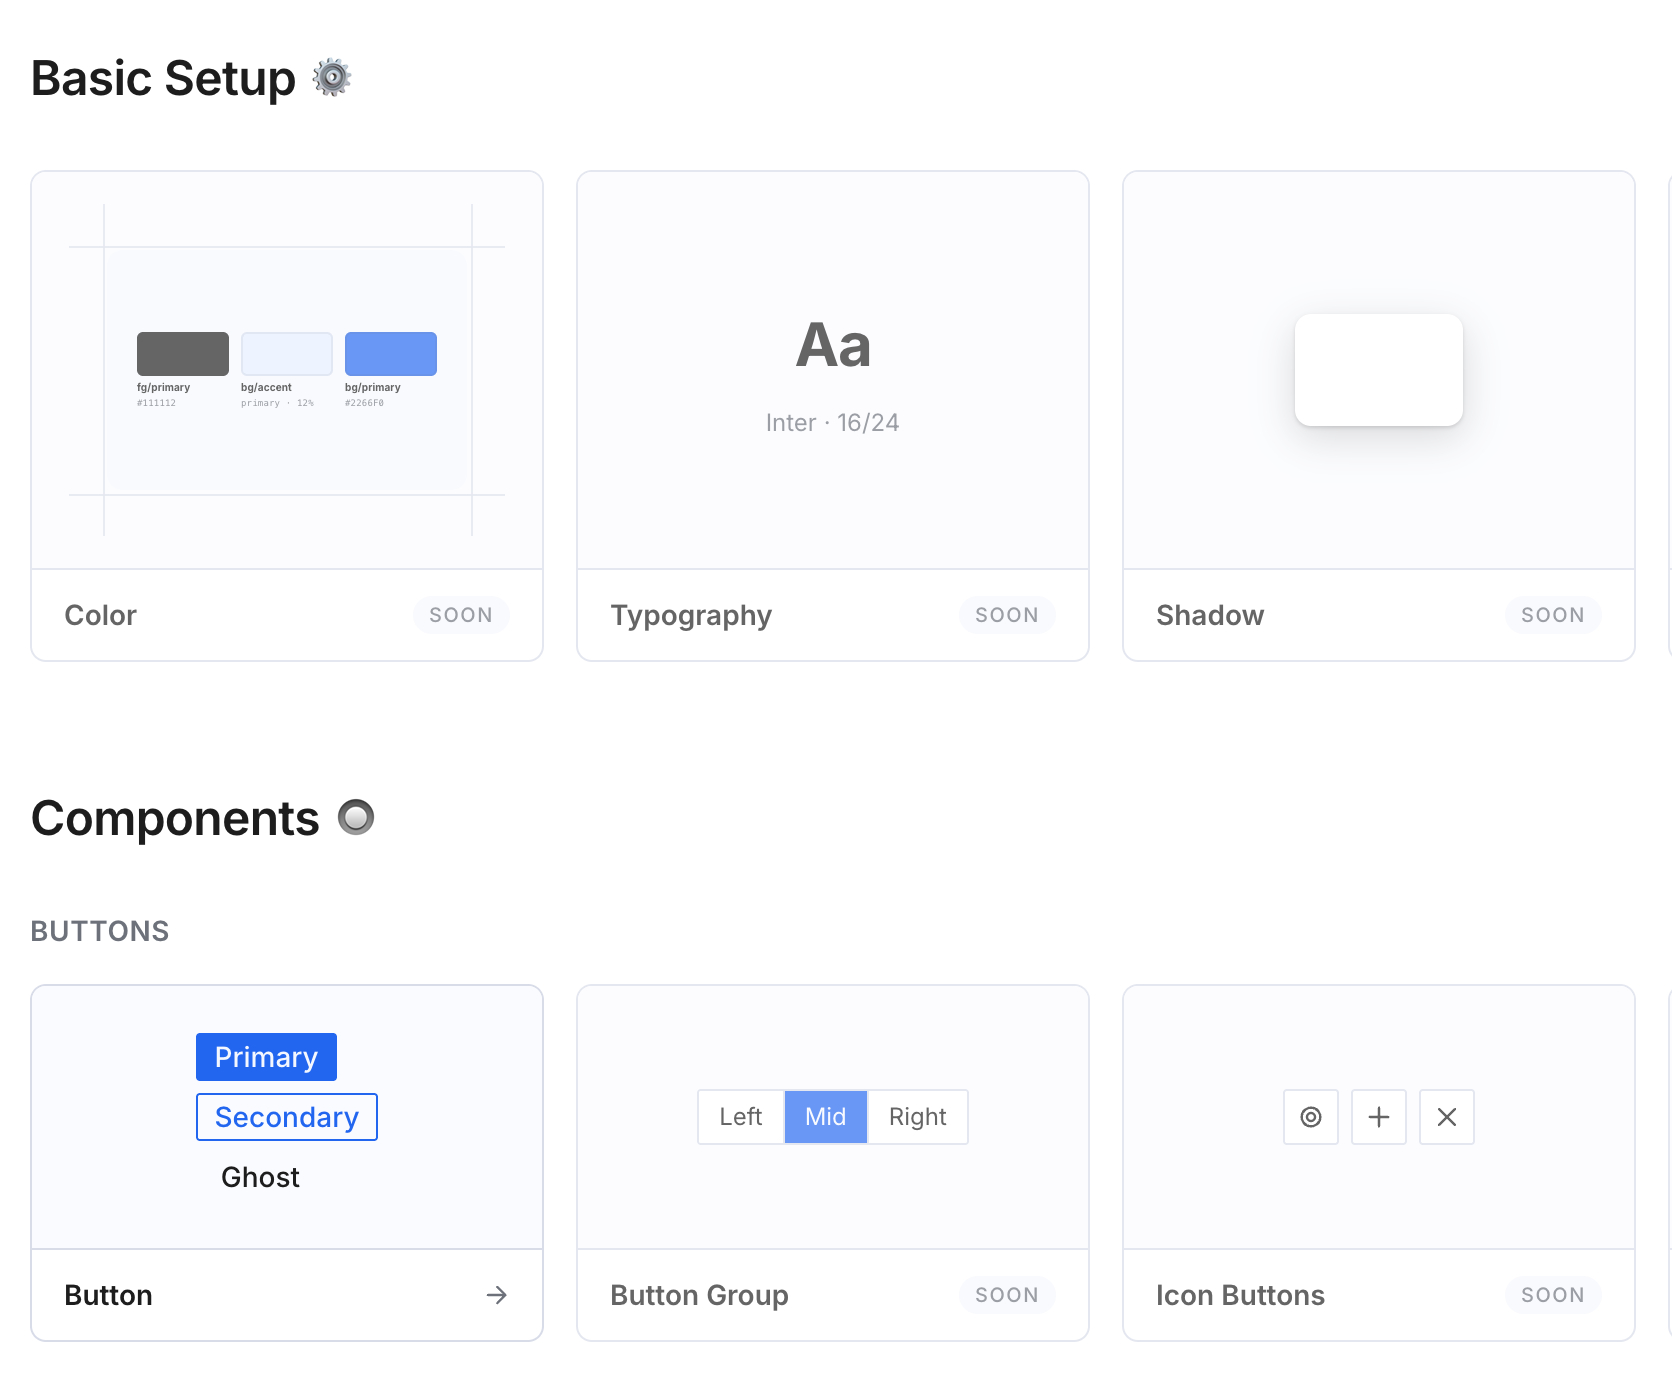Click the Ghost button preview
The image size is (1672, 1386).
260,1177
